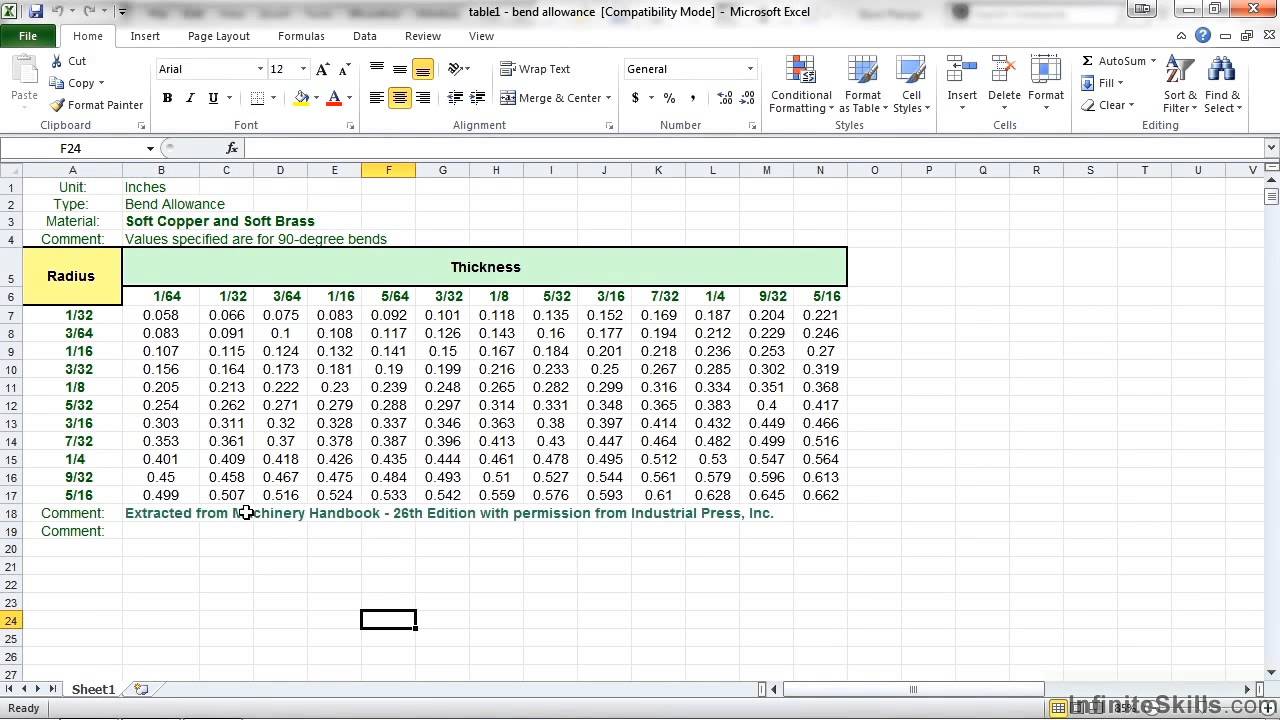Click the AutoSum sigma button
Screen dimensions: 1280x720
point(1114,61)
